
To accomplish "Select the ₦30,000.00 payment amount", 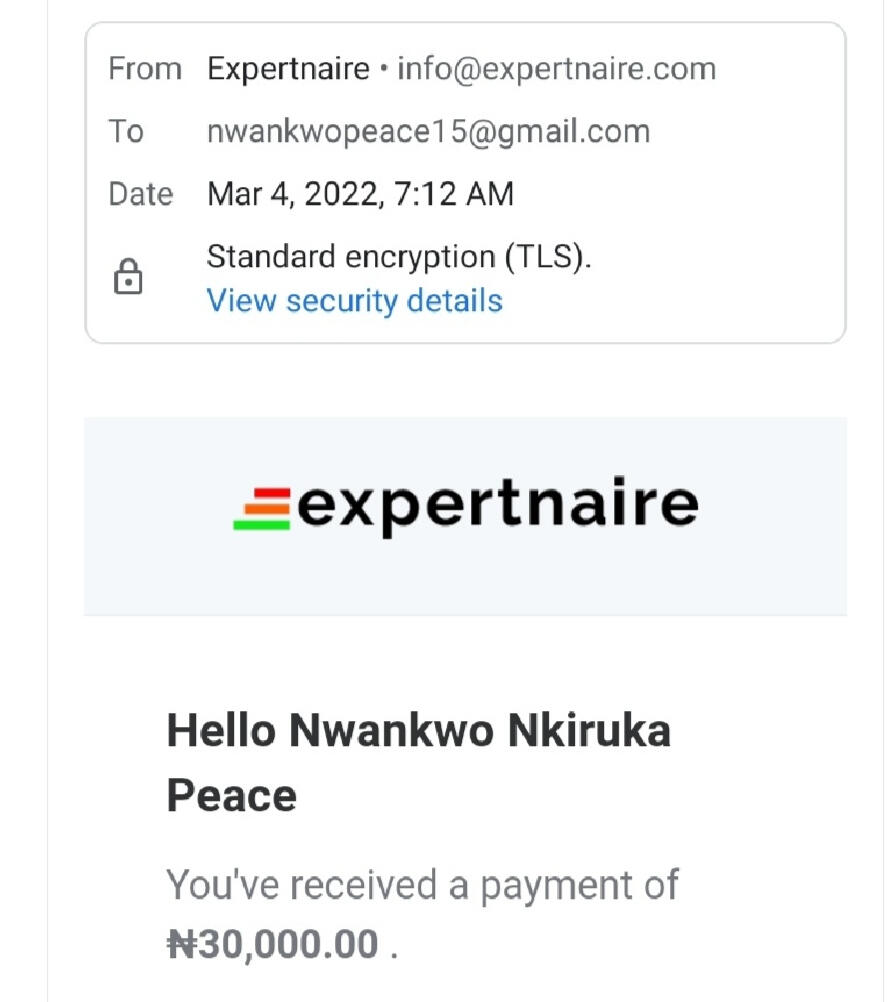I will (272, 944).
